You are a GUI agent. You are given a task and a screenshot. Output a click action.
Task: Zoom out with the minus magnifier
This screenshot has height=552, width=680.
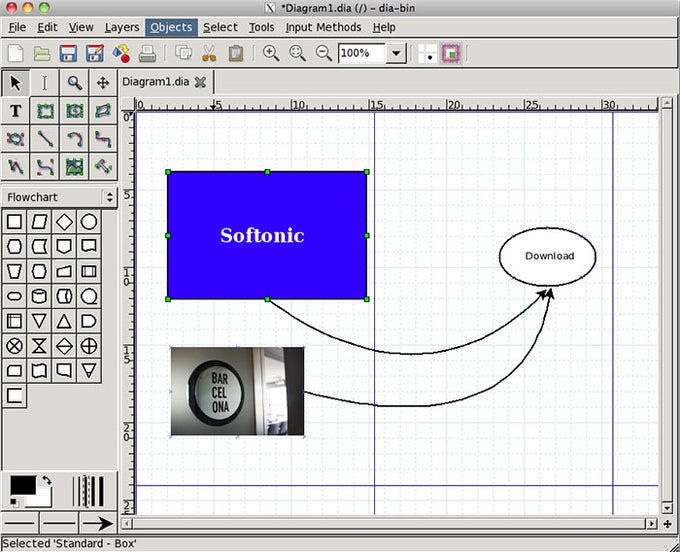pos(324,53)
